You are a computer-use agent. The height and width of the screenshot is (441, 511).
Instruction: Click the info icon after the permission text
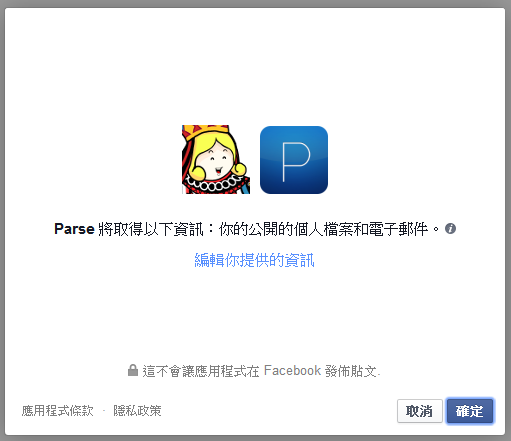(450, 229)
